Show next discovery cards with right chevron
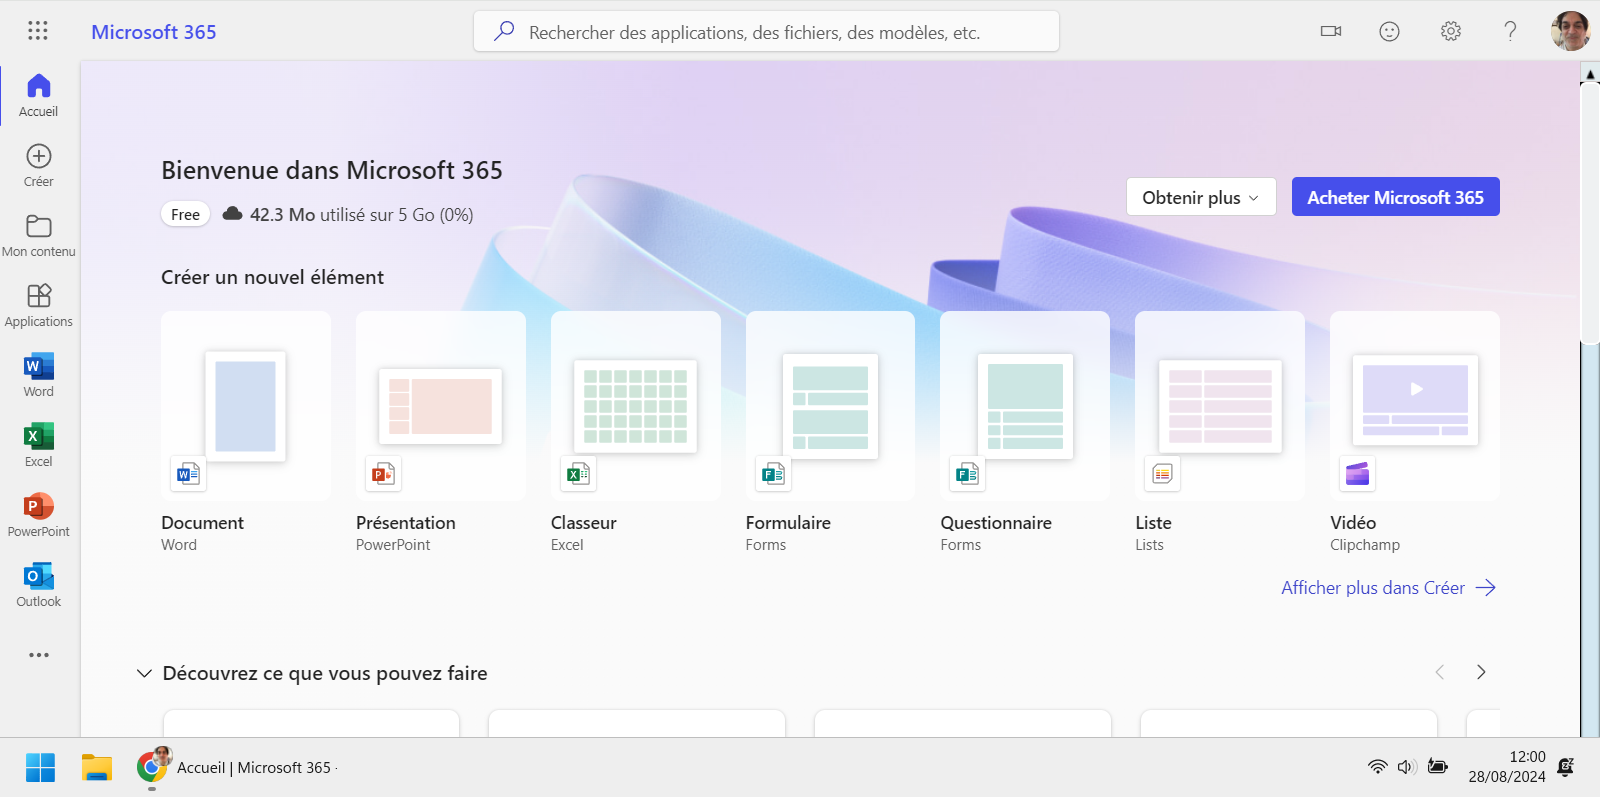The width and height of the screenshot is (1600, 797). coord(1481,672)
